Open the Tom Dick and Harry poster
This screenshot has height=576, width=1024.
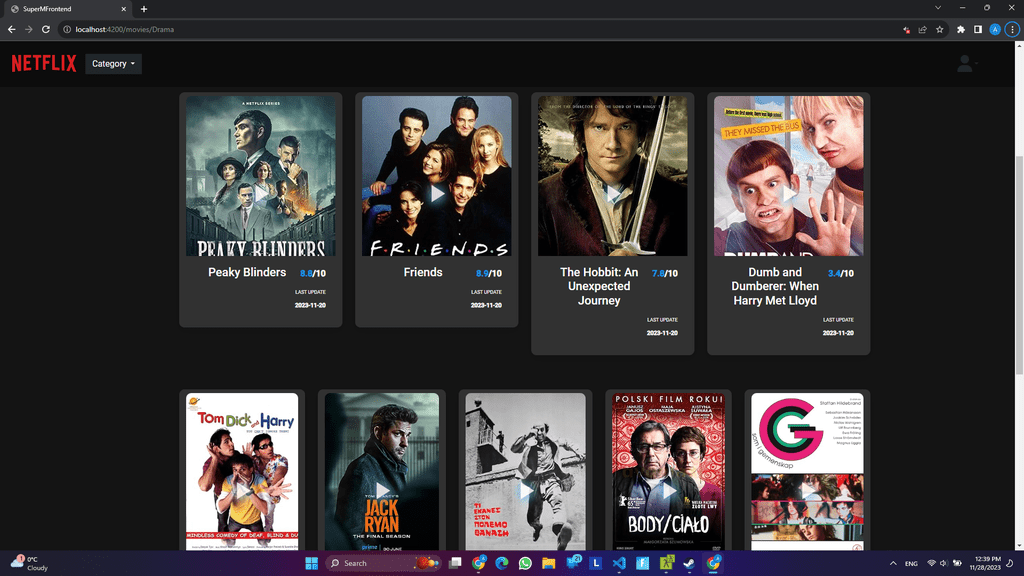coord(242,472)
